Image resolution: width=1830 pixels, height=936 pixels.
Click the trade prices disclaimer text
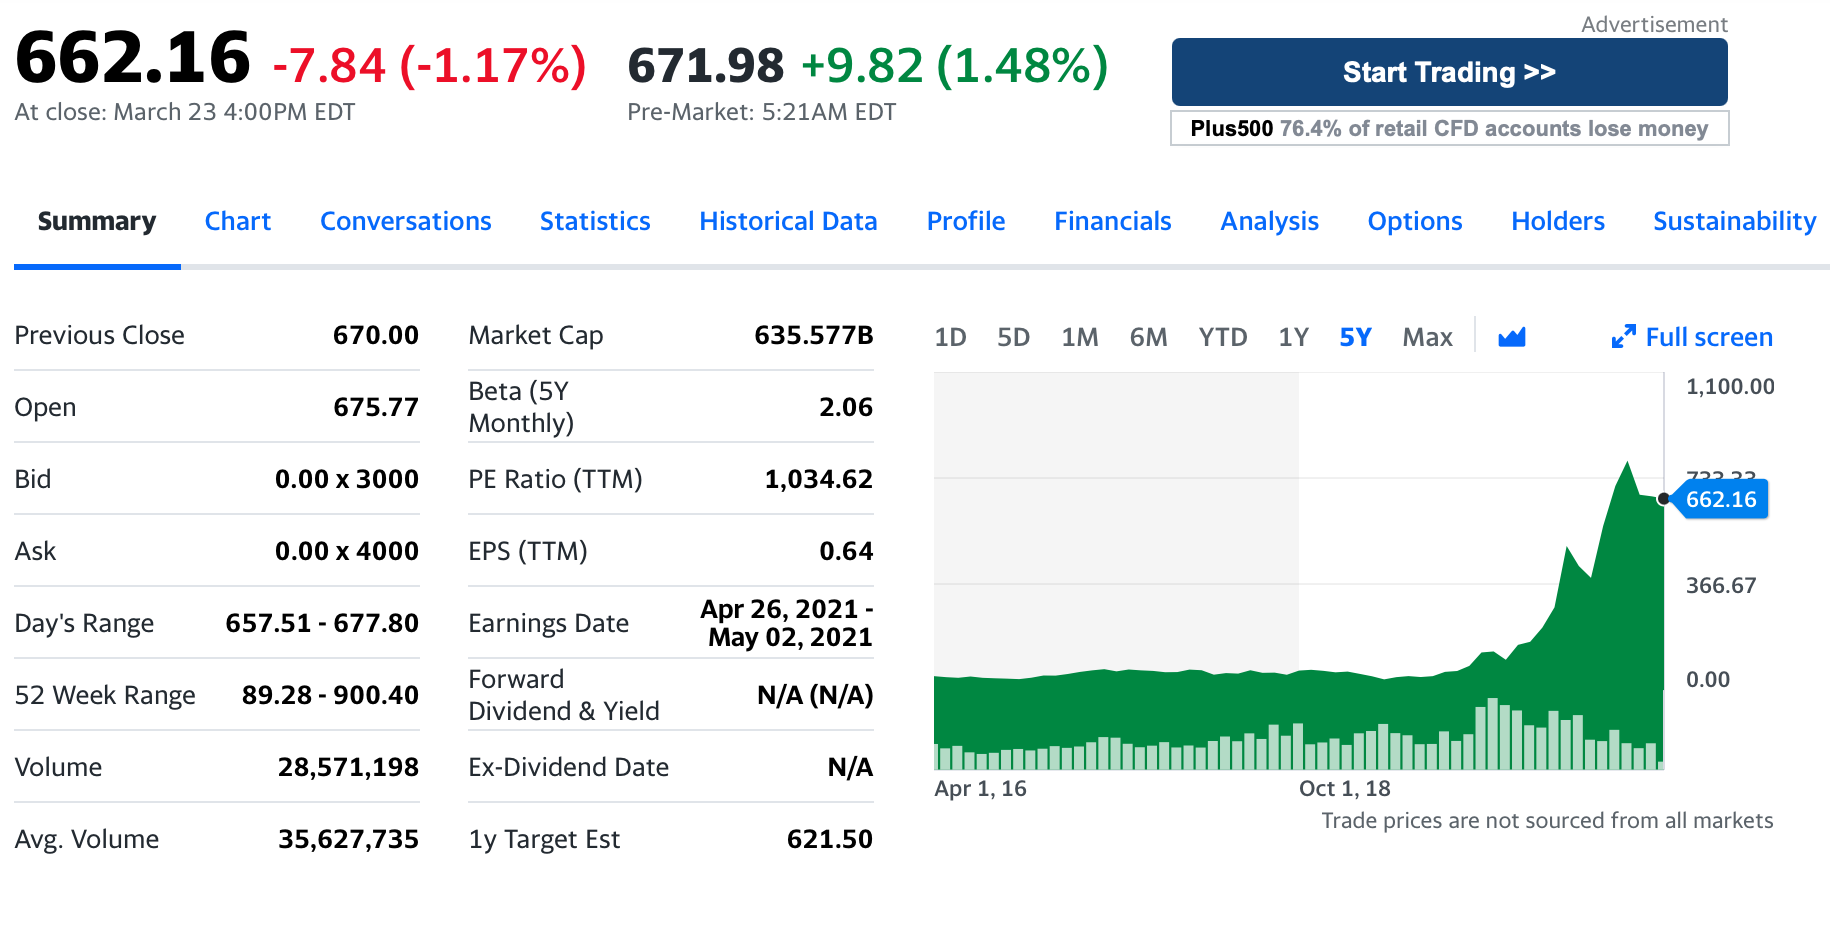coord(1547,820)
